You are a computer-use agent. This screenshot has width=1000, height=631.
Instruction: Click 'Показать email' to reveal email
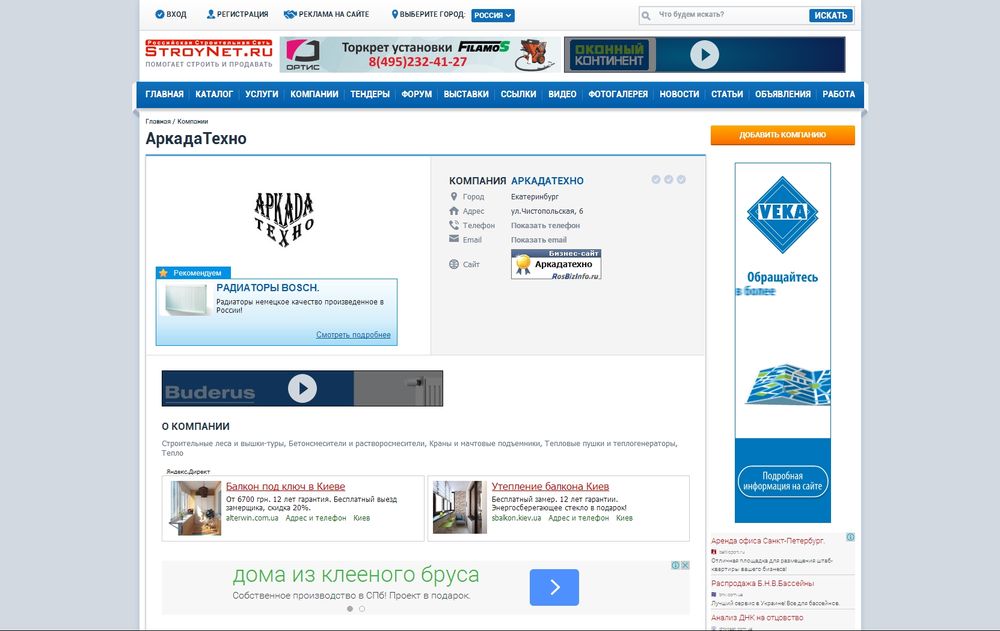pos(538,240)
